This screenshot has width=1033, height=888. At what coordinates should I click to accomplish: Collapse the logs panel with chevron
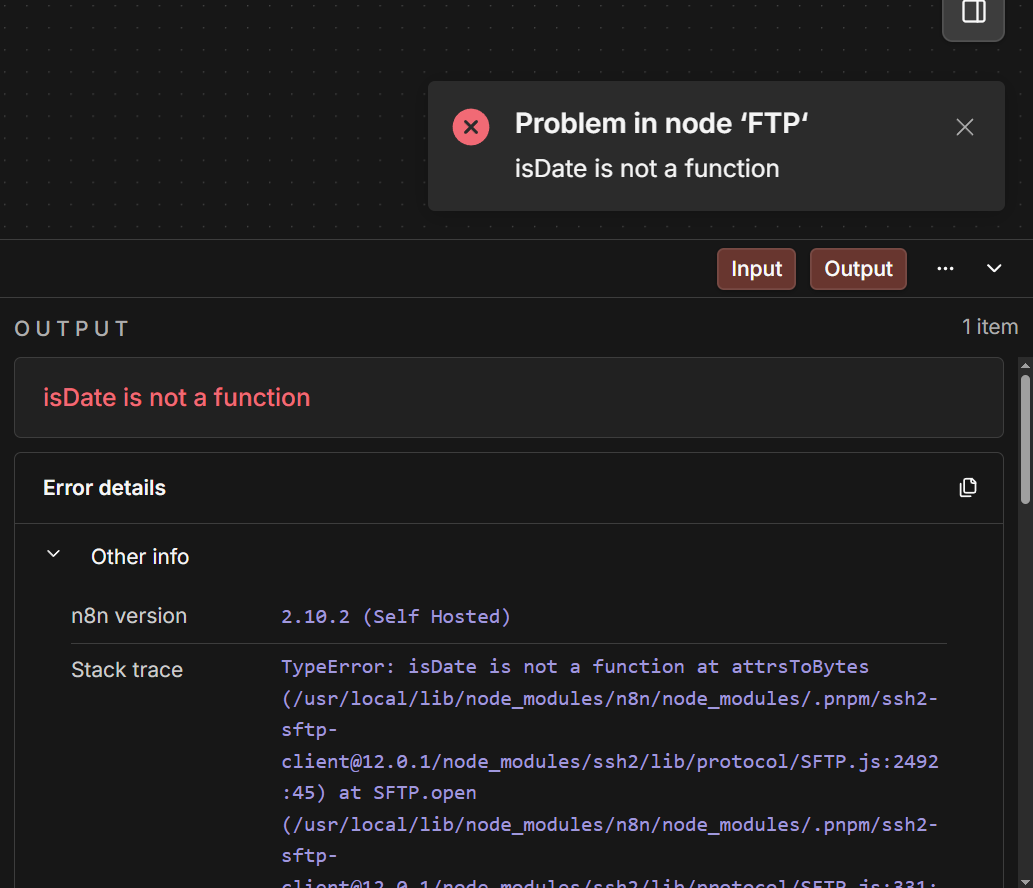pyautogui.click(x=994, y=269)
